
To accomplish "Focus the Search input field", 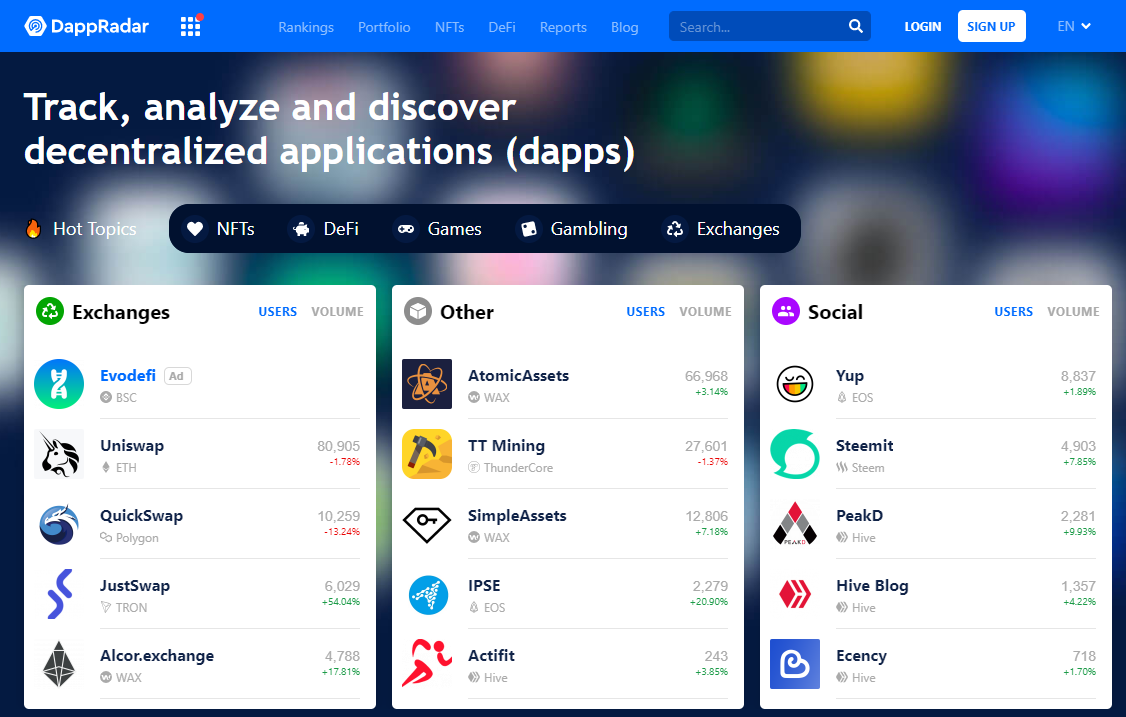I will [x=758, y=27].
